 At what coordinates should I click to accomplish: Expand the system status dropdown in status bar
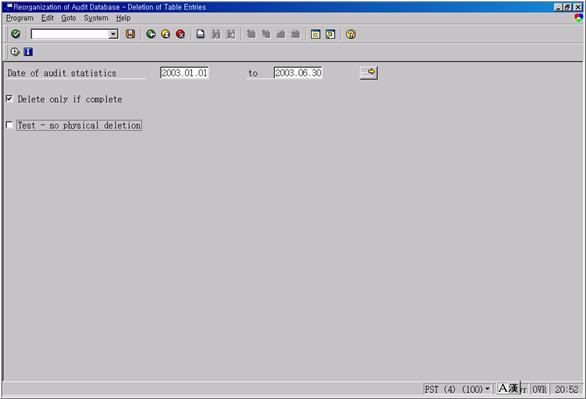tap(487, 389)
